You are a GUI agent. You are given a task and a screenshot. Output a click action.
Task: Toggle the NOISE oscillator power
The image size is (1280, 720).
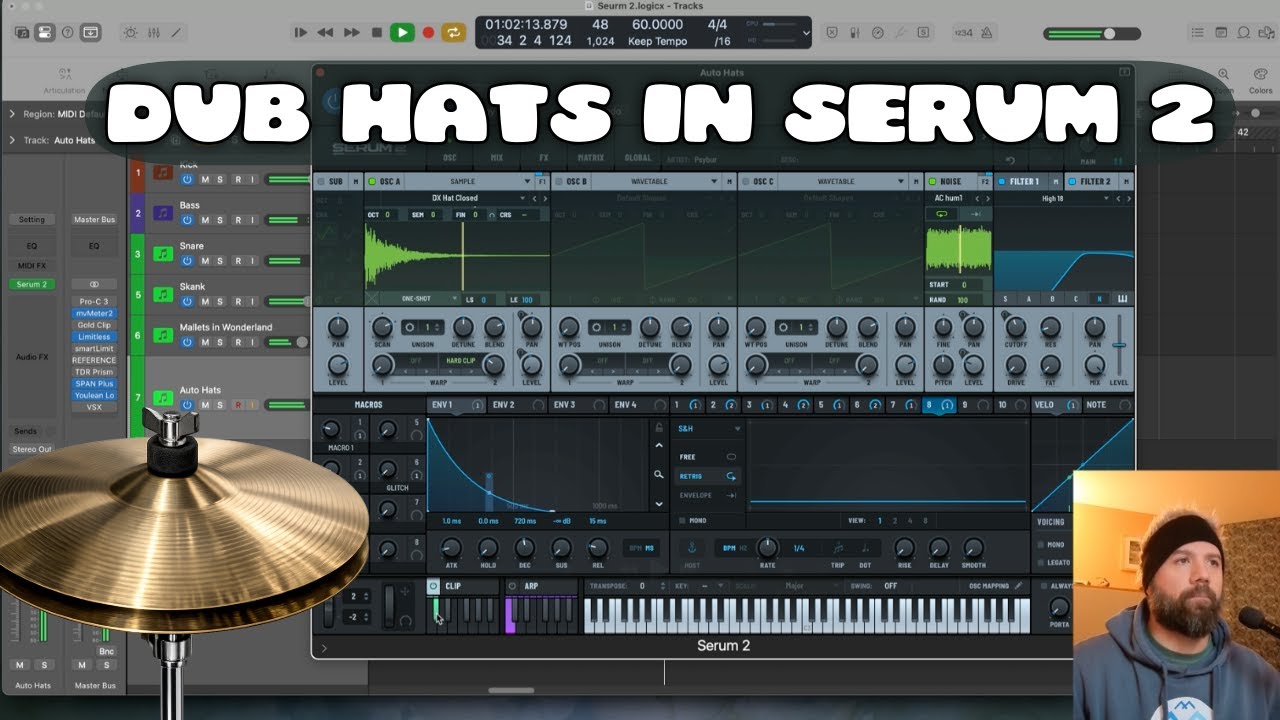(x=932, y=182)
